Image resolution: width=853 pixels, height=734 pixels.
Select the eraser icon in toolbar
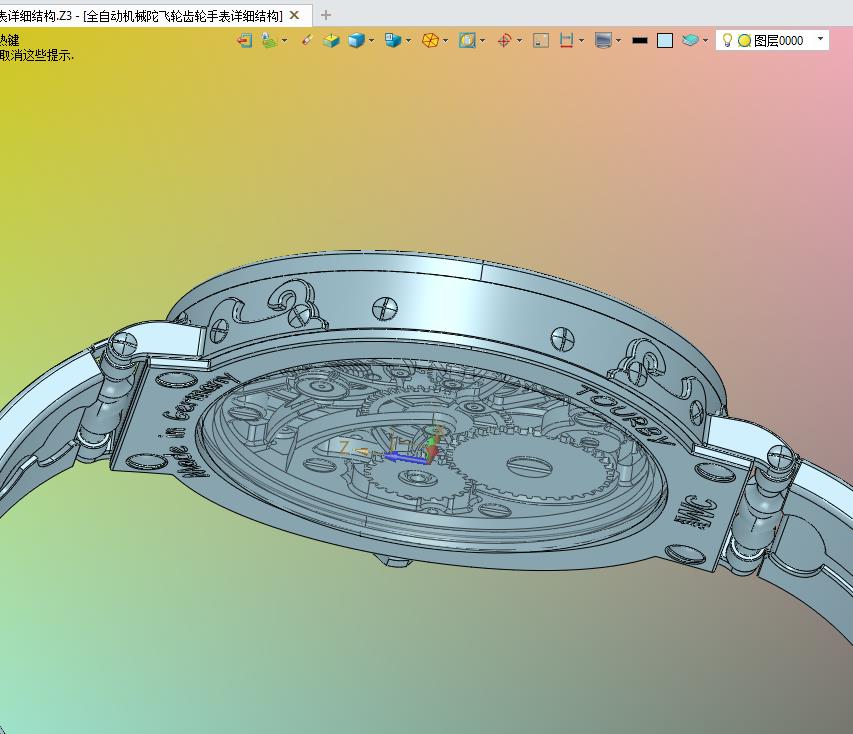click(307, 40)
